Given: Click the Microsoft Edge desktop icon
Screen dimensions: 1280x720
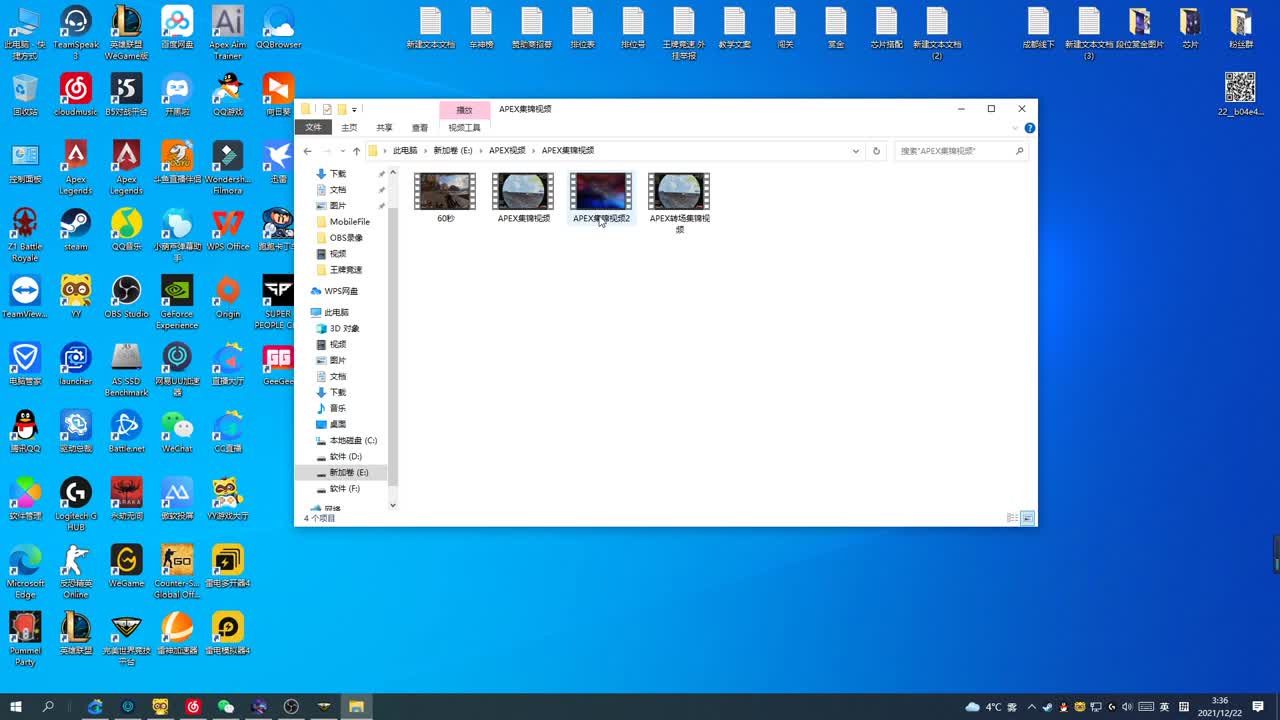Looking at the screenshot, I should pos(25,561).
